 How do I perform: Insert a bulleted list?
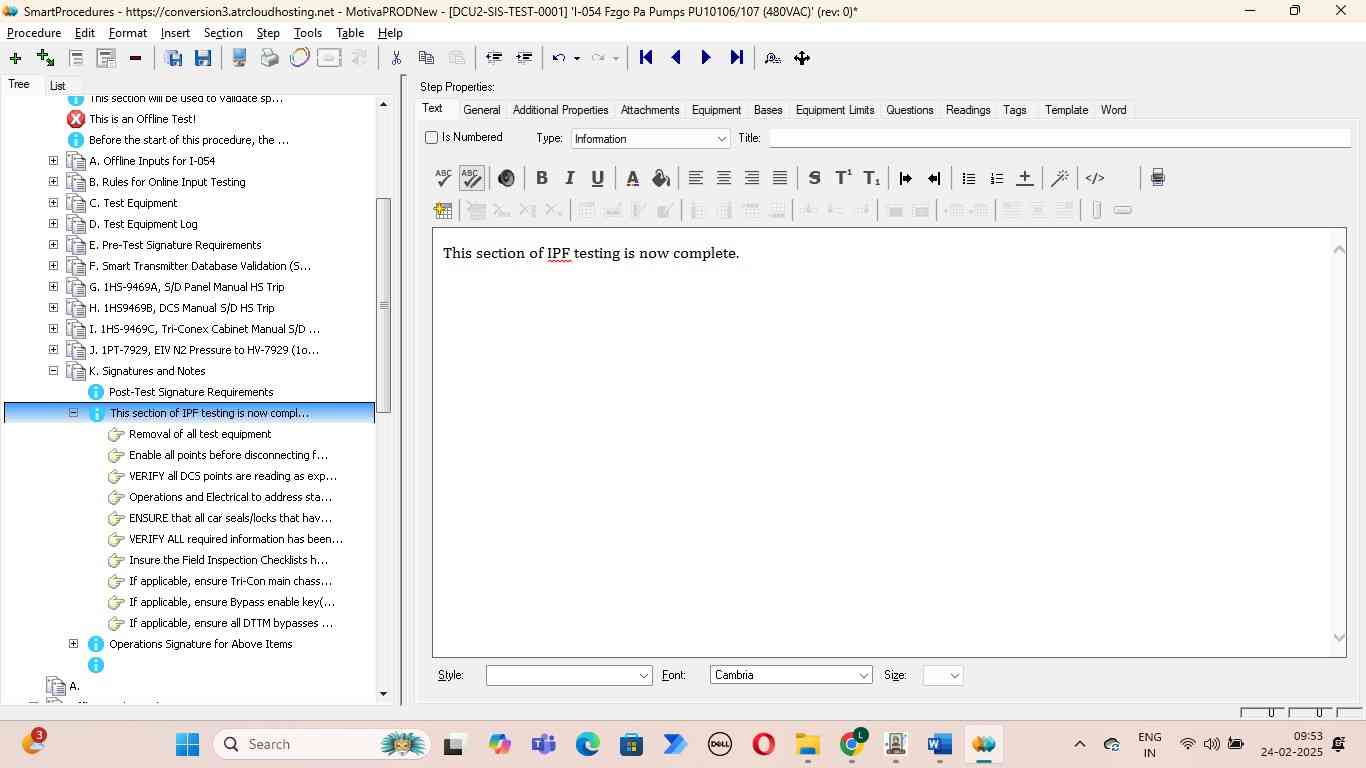pos(968,178)
